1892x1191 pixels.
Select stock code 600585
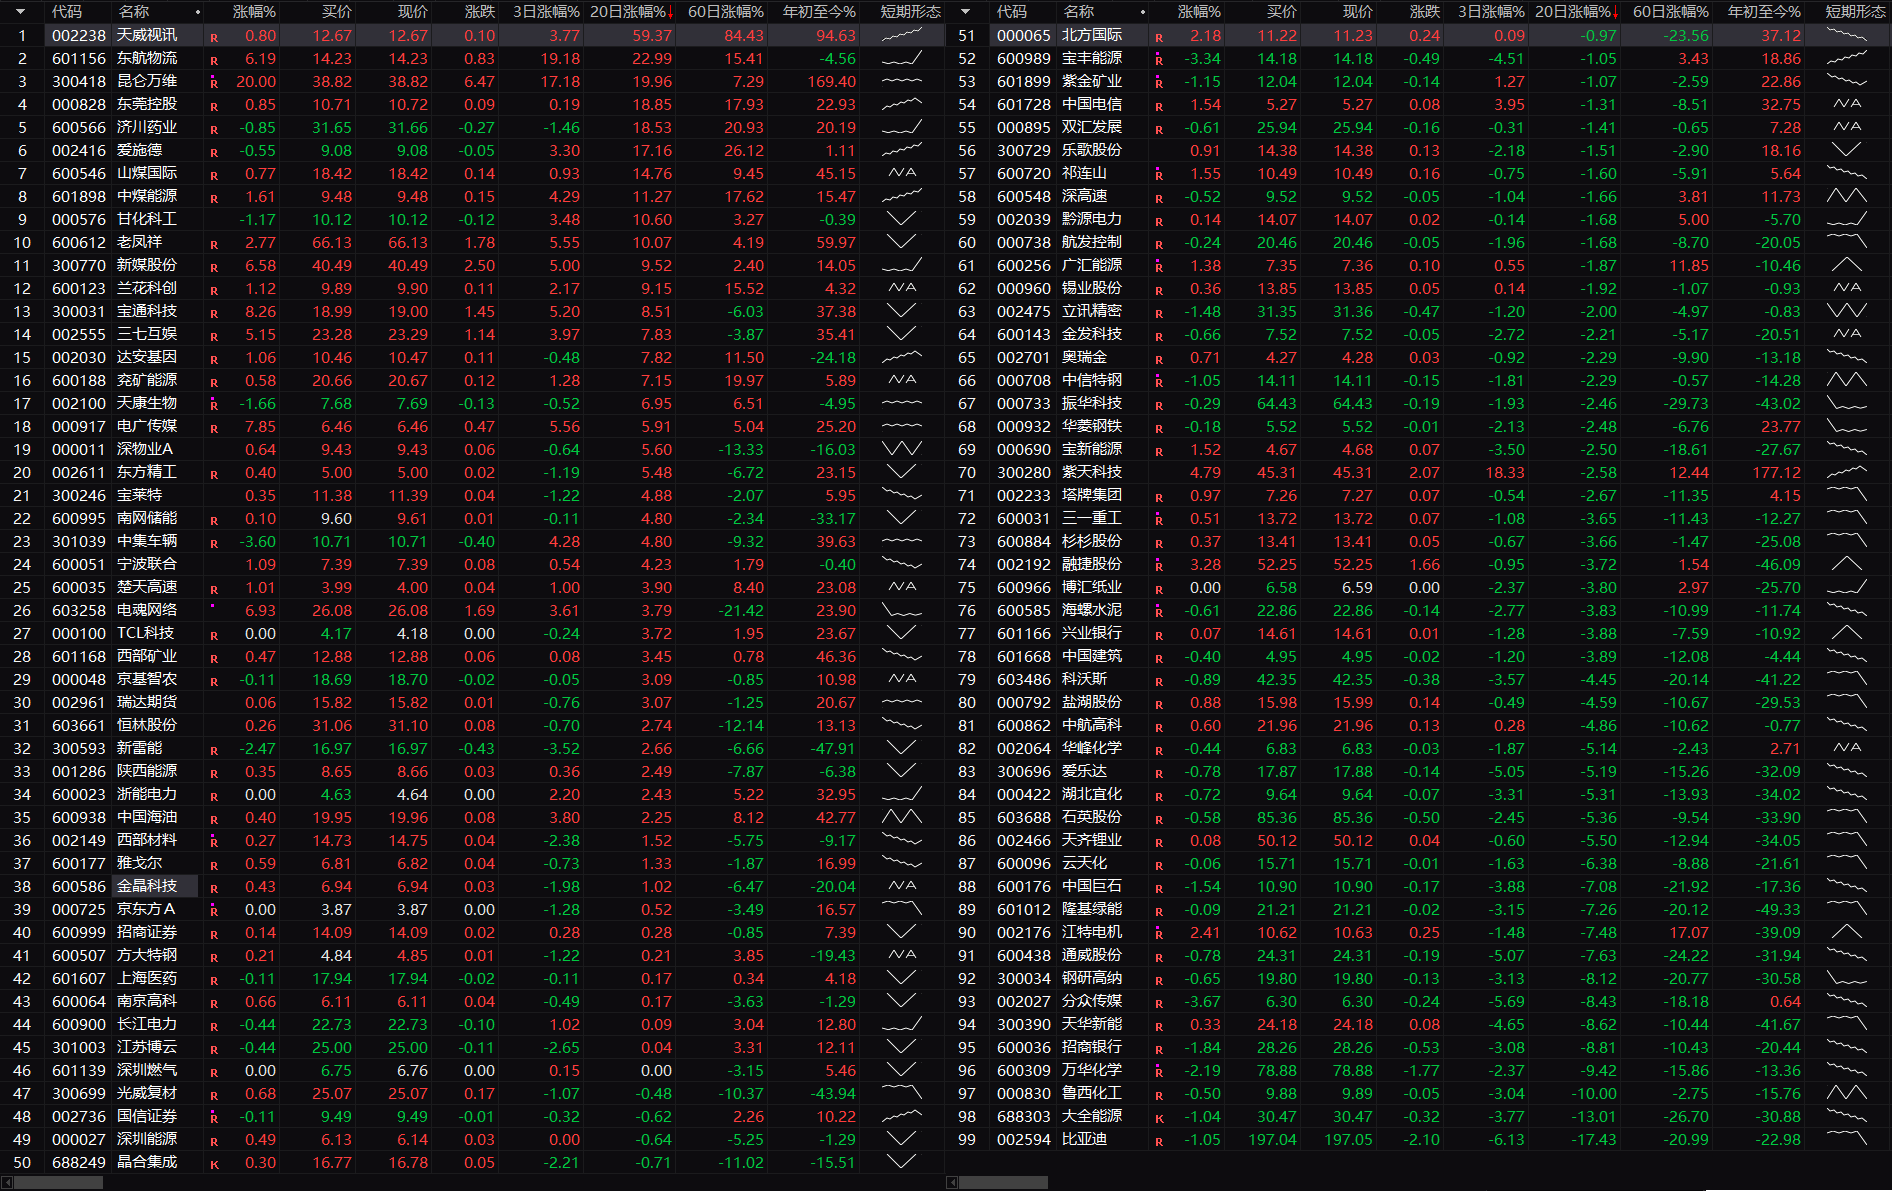pos(1024,610)
